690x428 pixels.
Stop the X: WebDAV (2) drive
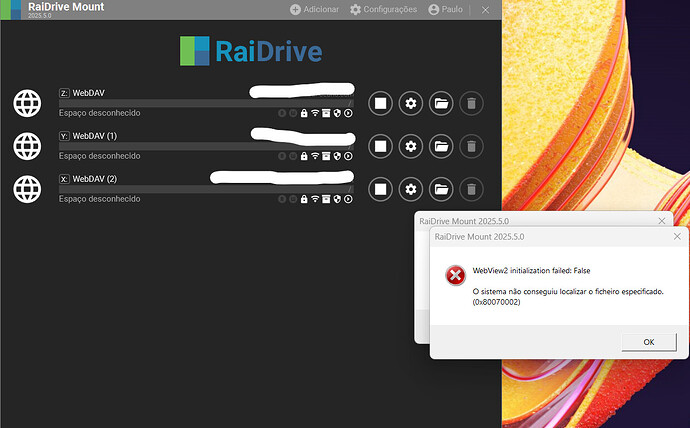[x=379, y=189]
